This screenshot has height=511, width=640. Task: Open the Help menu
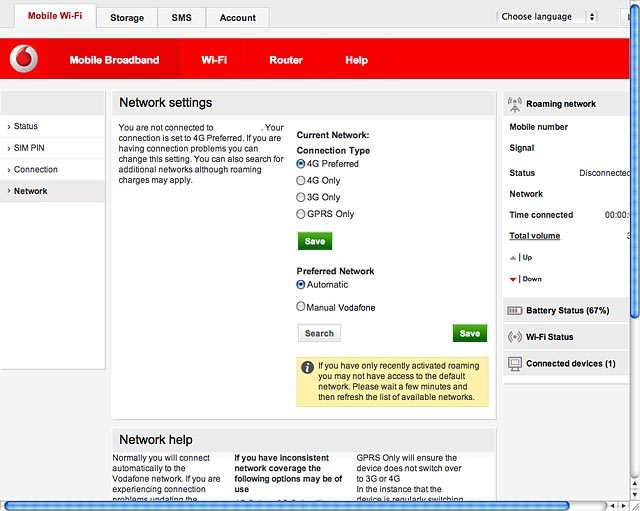357,60
